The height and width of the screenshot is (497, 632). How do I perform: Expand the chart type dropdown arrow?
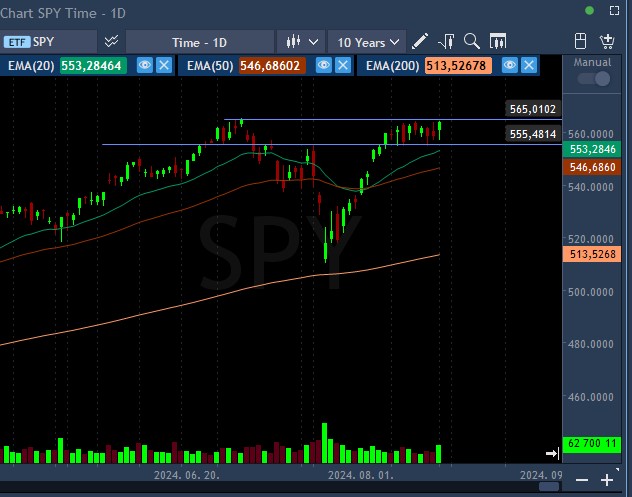point(314,42)
